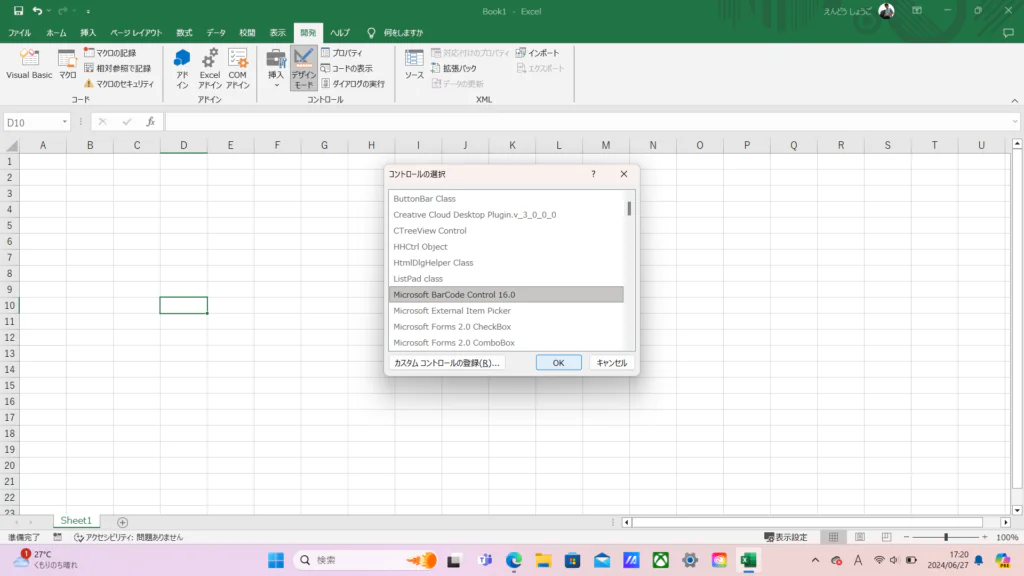Viewport: 1024px width, 576px height.
Task: Click inside the formula bar
Action: click(x=587, y=122)
